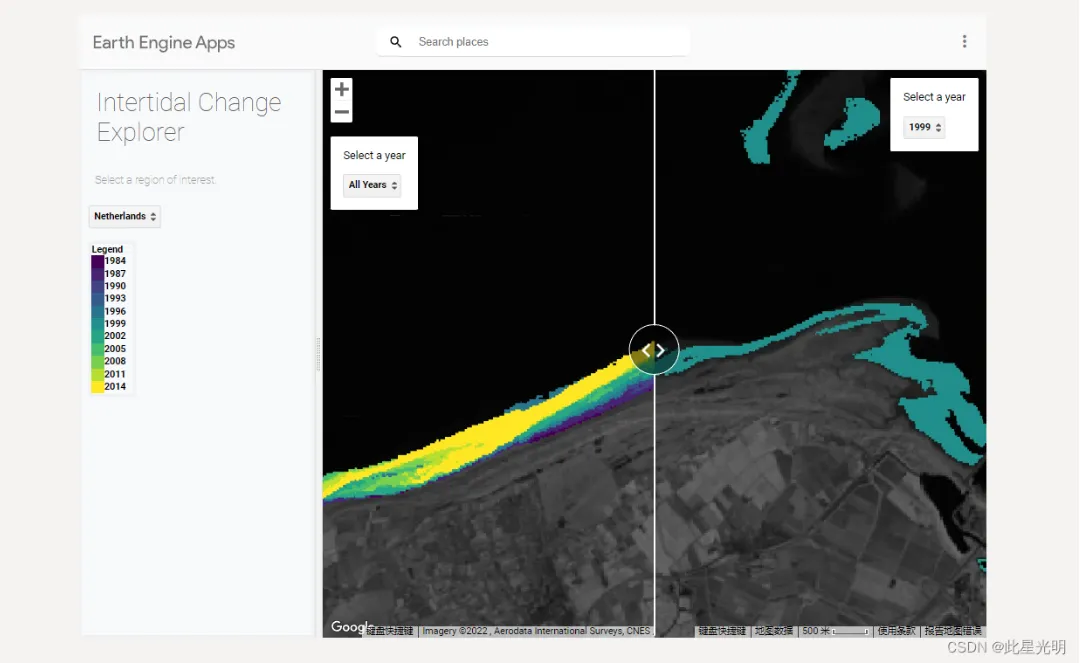The image size is (1080, 663).
Task: Click the 2011 legend label
Action: [115, 375]
